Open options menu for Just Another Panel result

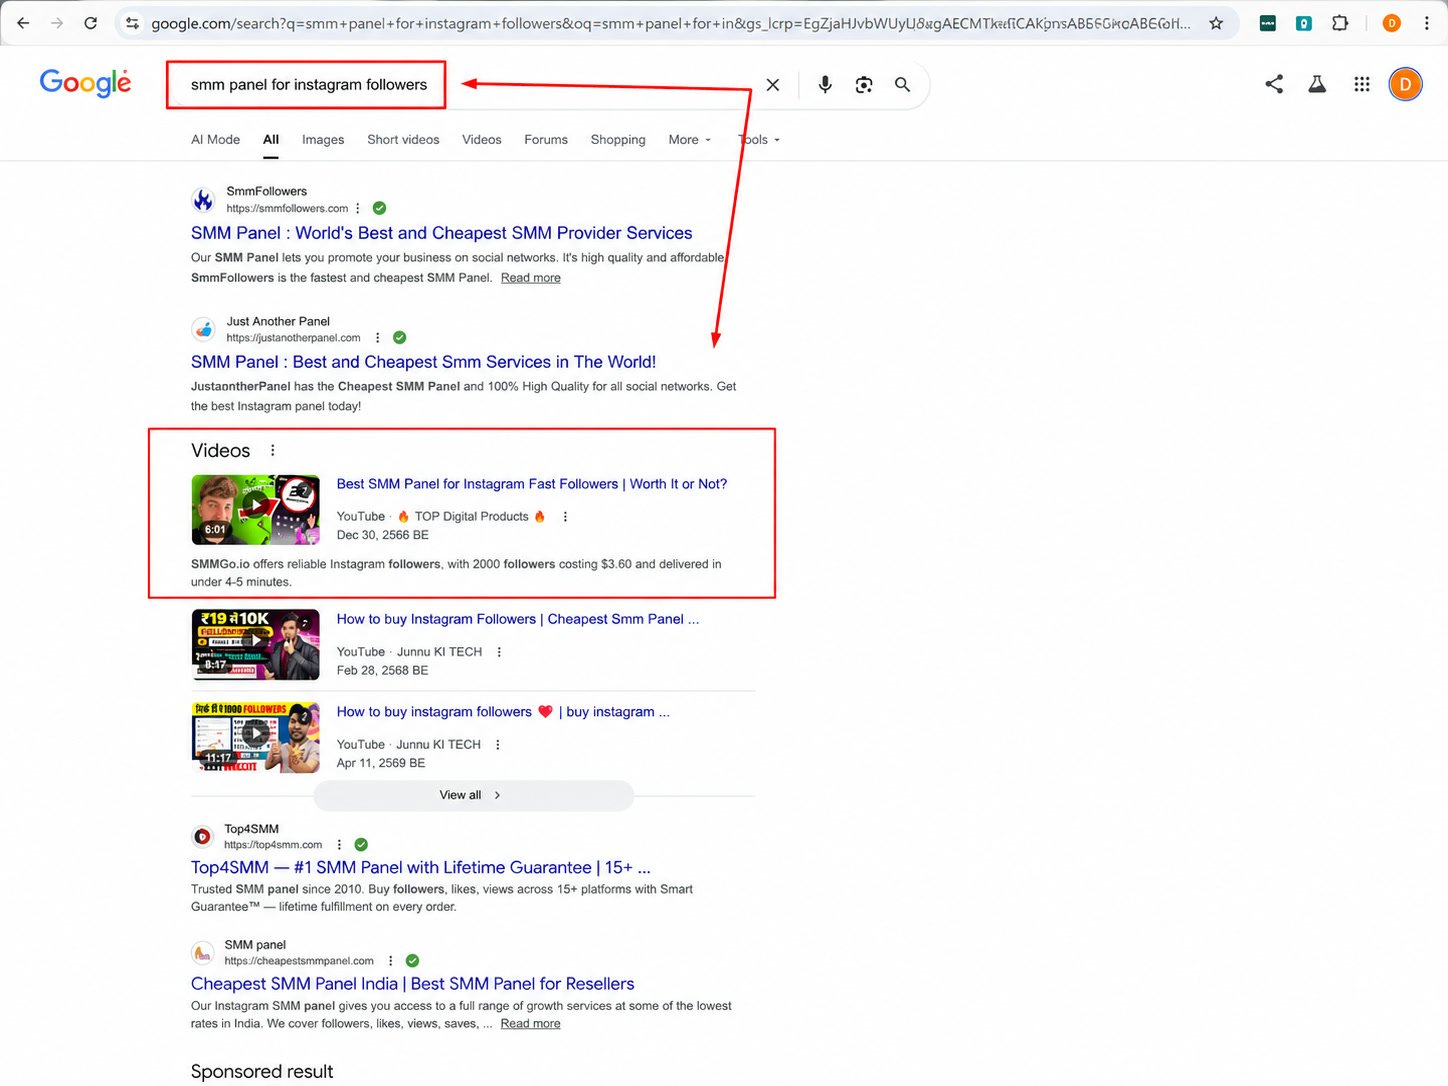coord(377,337)
